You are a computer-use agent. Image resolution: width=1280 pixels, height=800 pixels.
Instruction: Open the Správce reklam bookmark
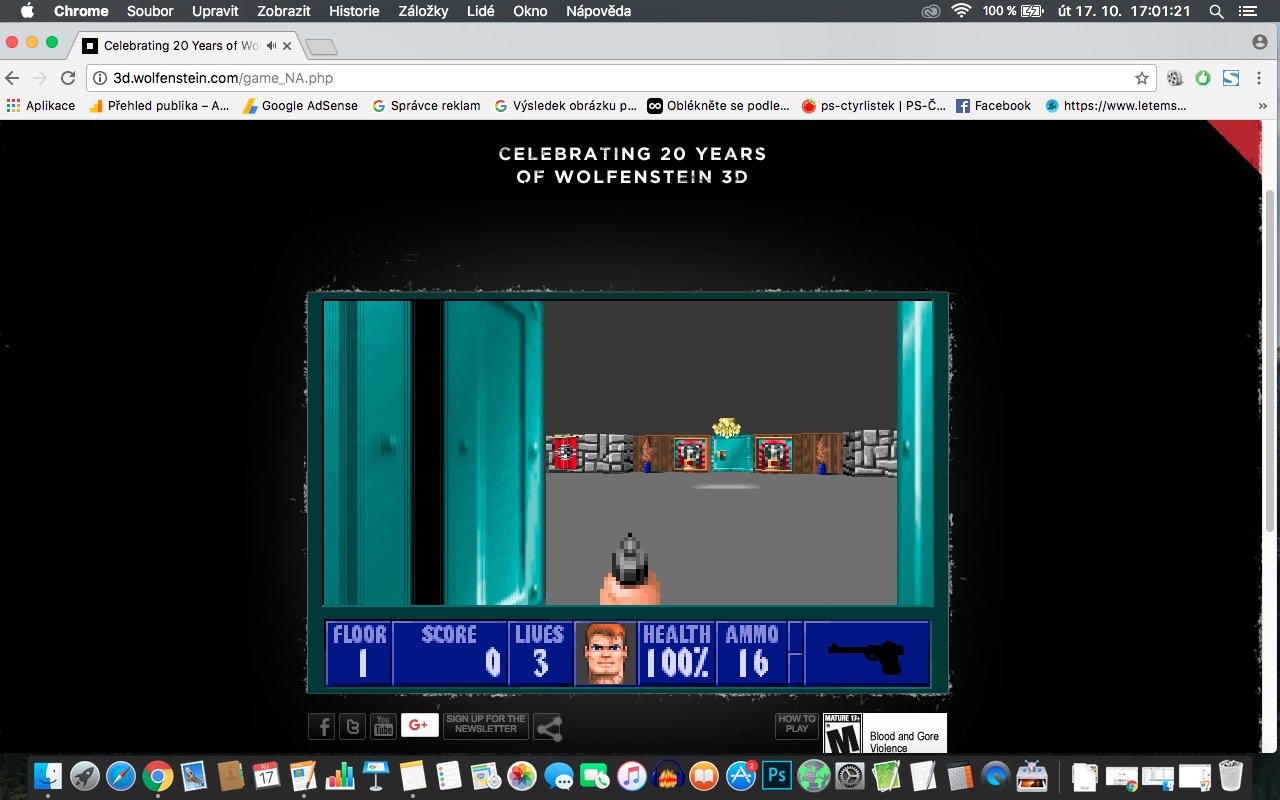coord(426,105)
